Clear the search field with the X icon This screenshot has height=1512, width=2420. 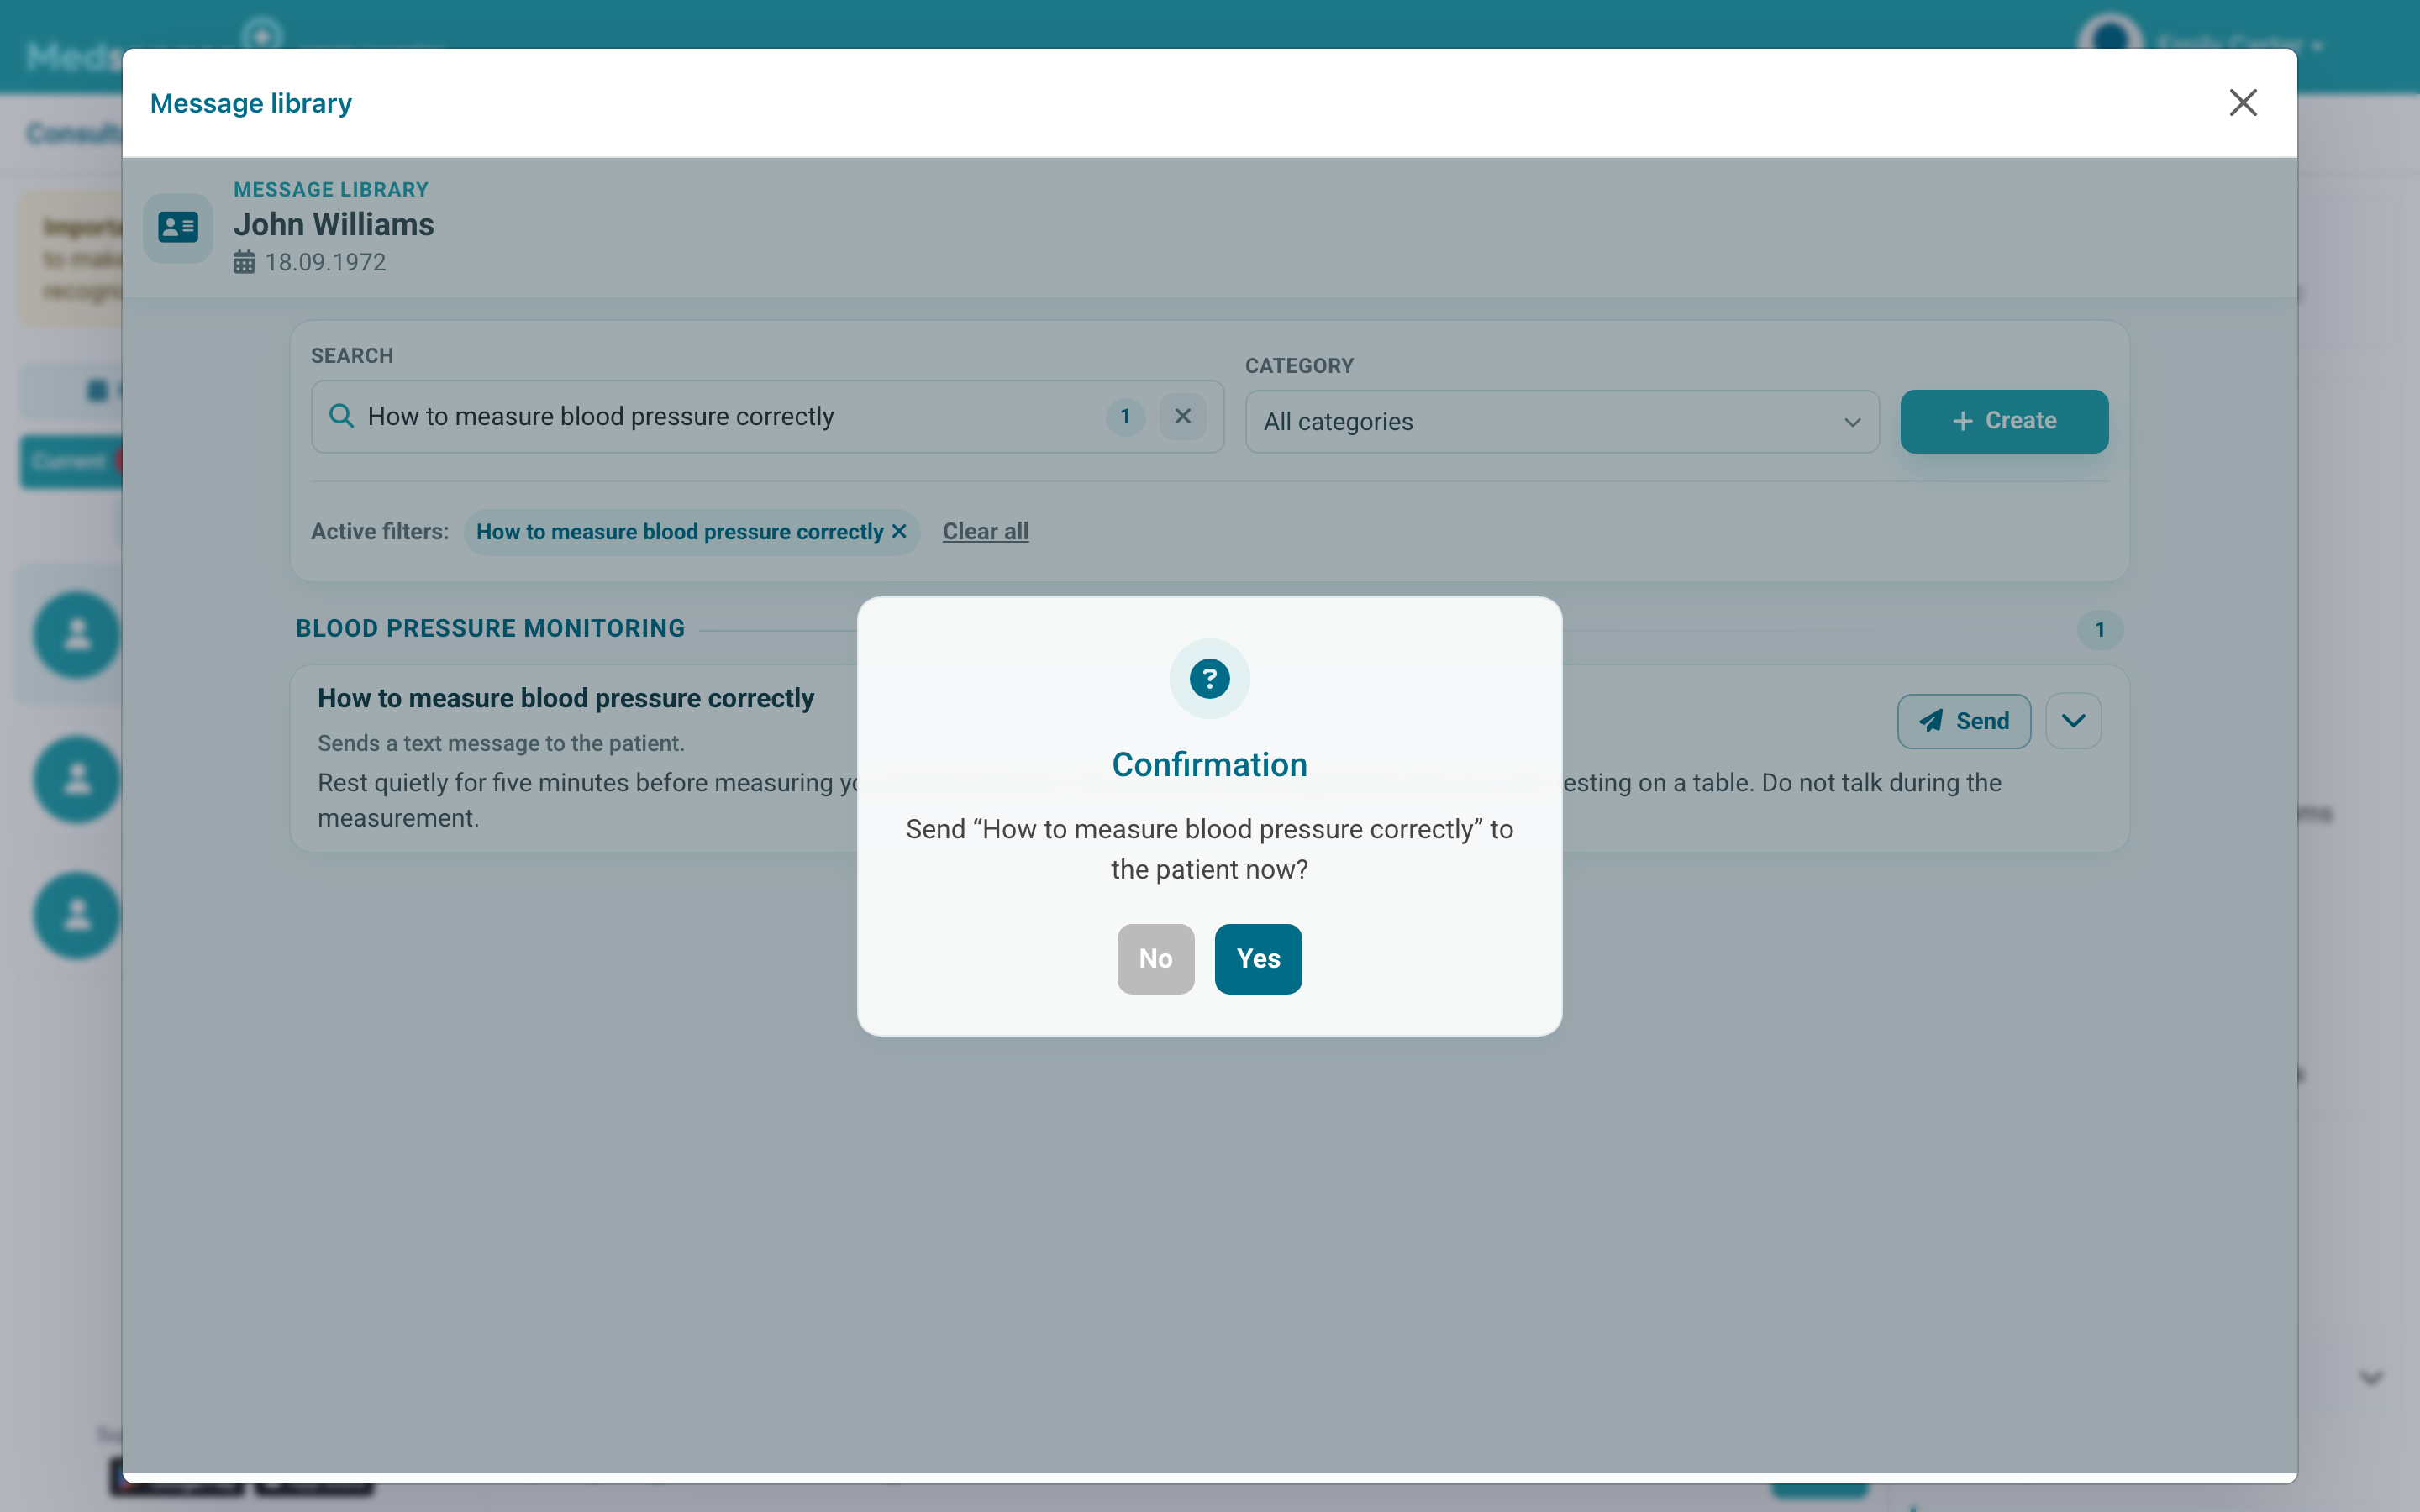click(1182, 416)
